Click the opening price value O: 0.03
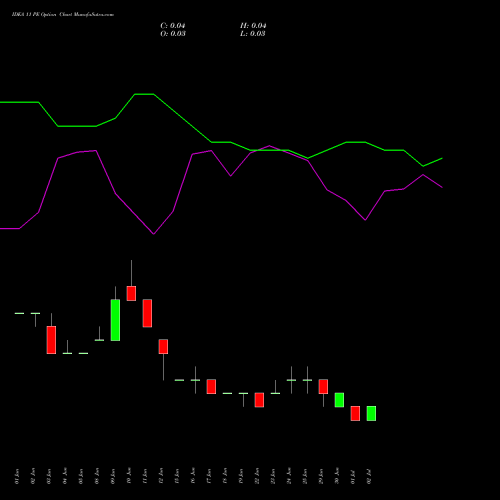 [x=173, y=34]
